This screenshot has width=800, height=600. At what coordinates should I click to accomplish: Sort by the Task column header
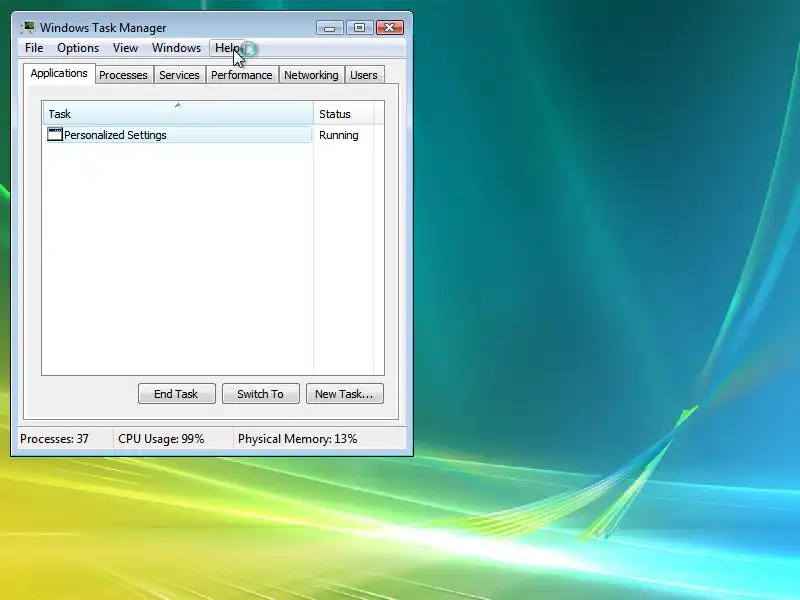[x=178, y=113]
